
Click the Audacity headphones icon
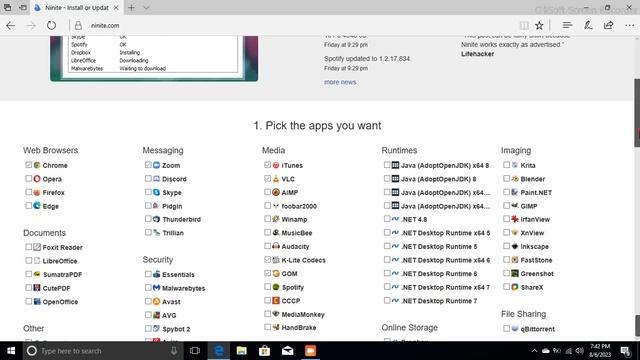click(276, 246)
